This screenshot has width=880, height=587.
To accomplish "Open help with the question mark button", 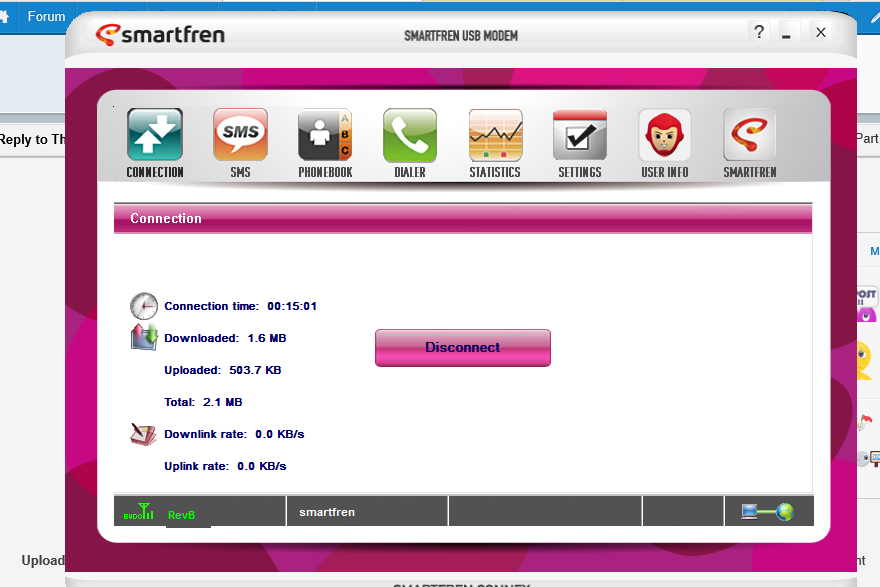I will click(x=759, y=32).
